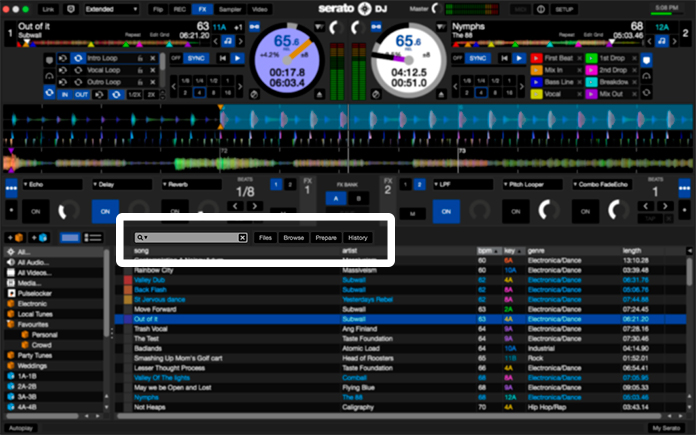
Task: Turn off the Delay effect ON button
Action: [x=105, y=211]
